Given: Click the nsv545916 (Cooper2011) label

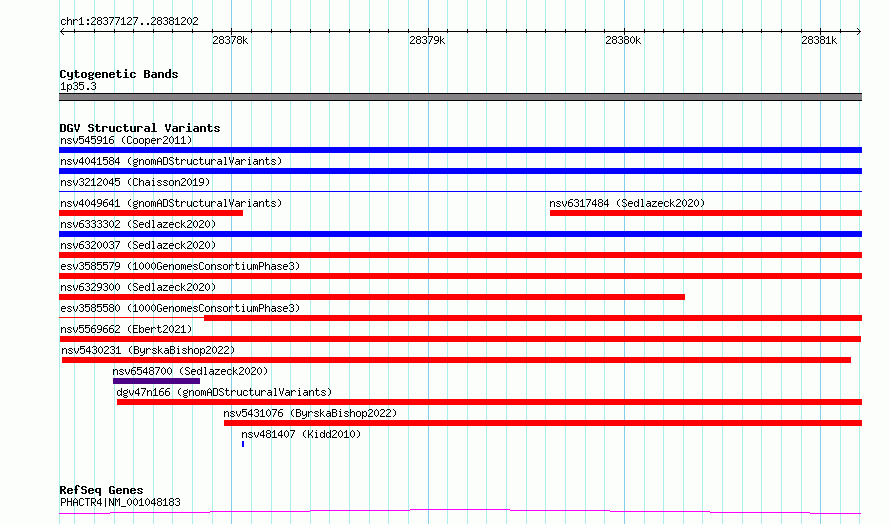Looking at the screenshot, I should 126,140.
